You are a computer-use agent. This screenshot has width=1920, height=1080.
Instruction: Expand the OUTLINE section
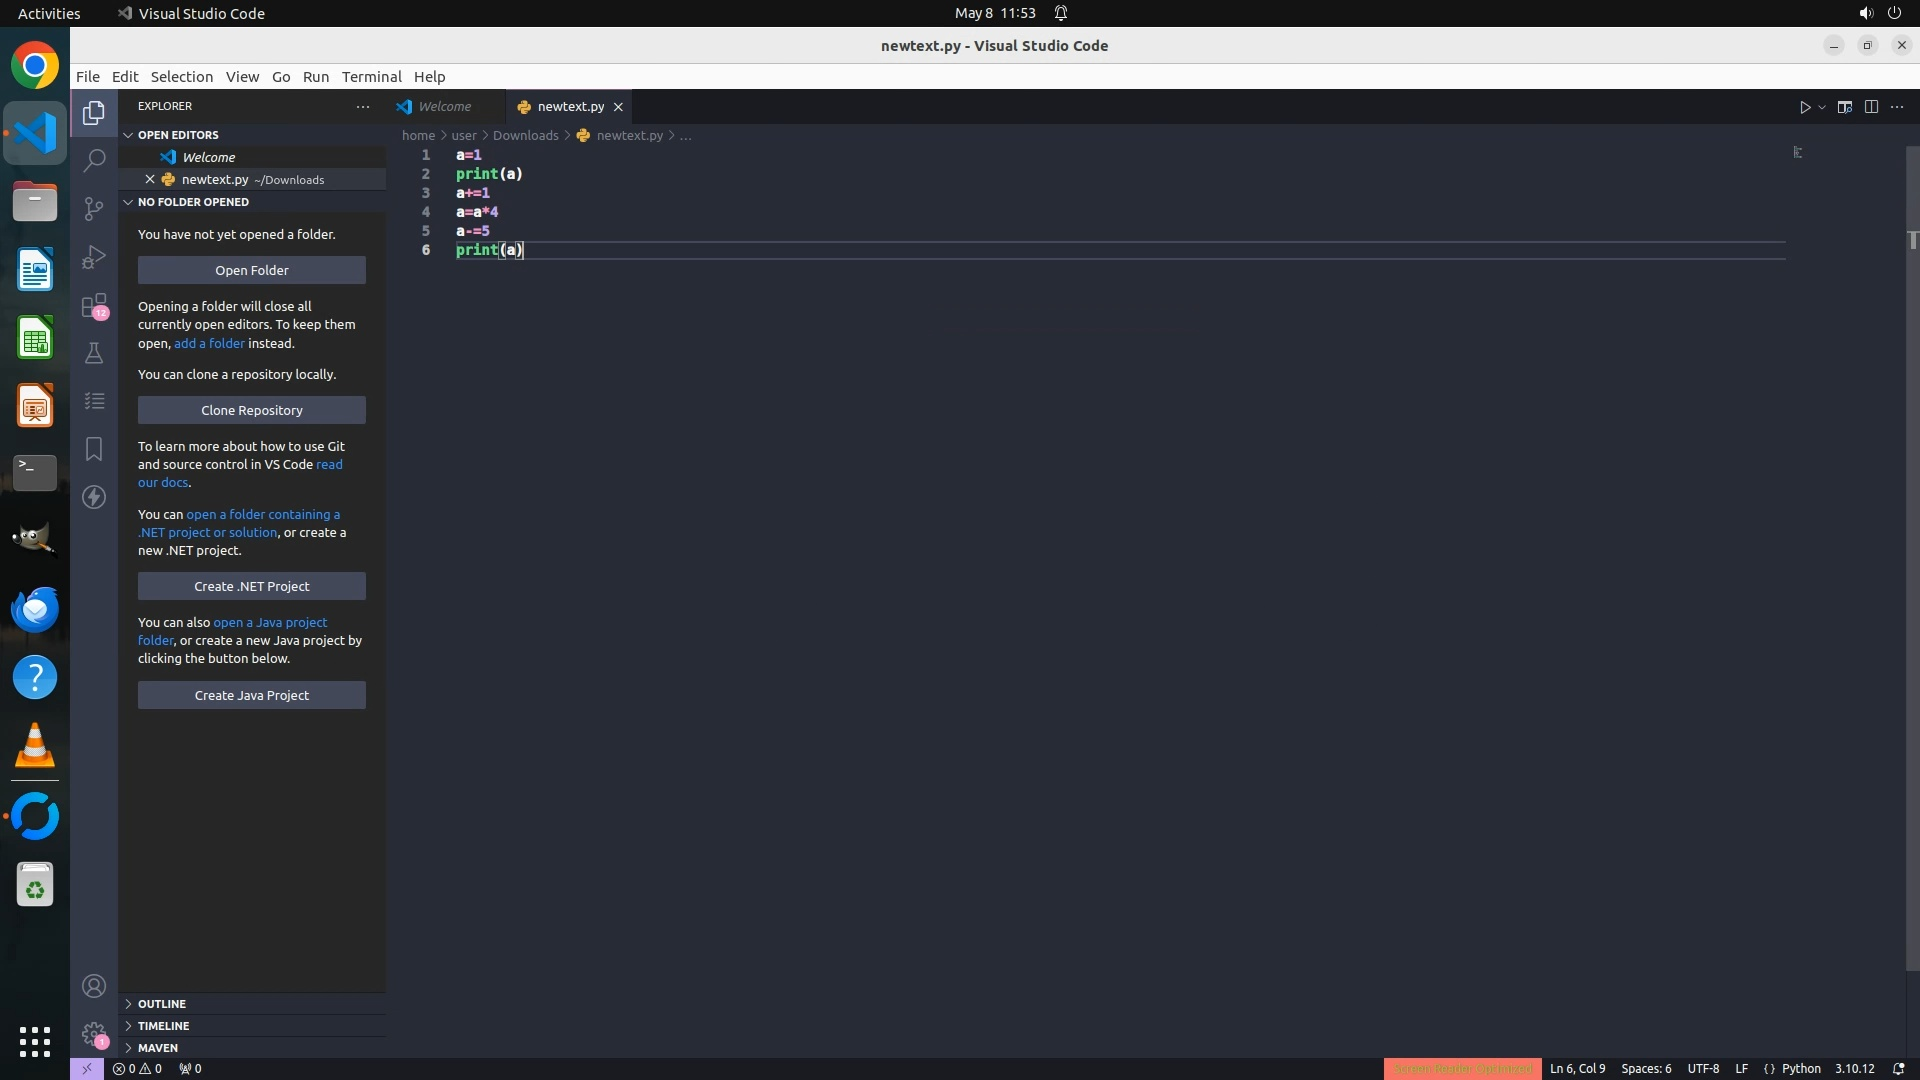162,1004
